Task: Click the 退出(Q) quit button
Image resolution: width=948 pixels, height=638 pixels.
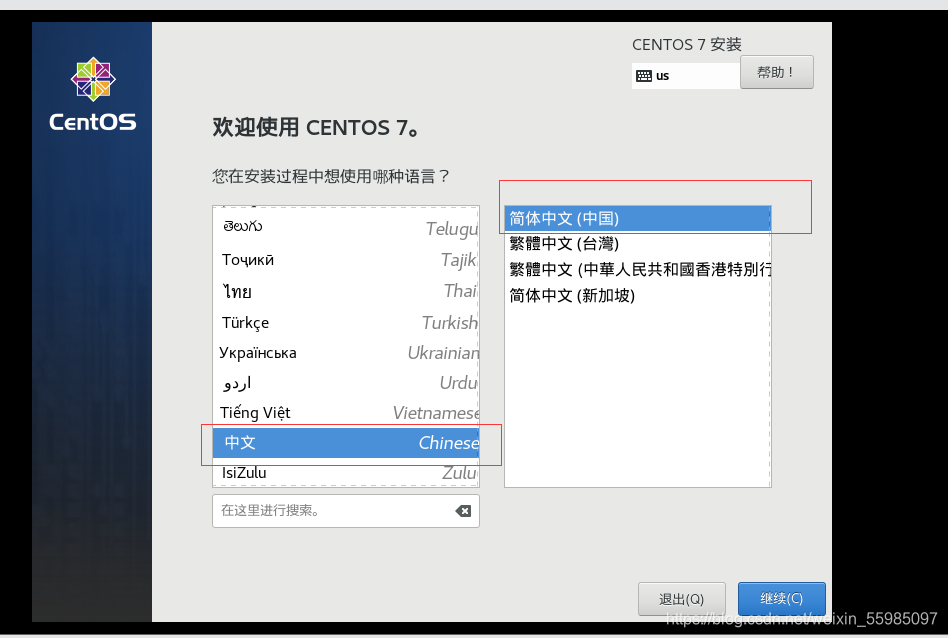Action: [681, 599]
